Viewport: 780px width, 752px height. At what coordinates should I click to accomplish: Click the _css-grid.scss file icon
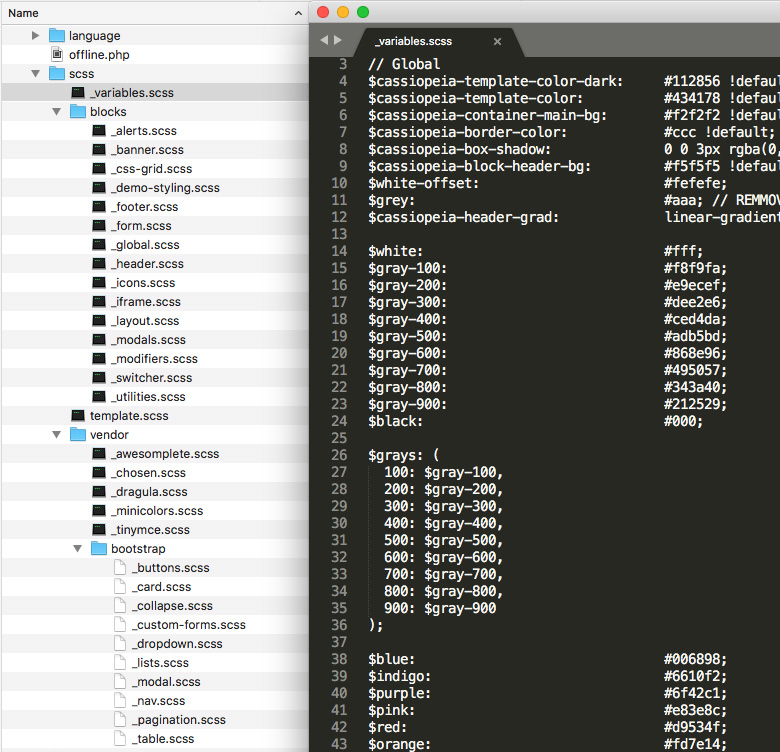[99, 168]
